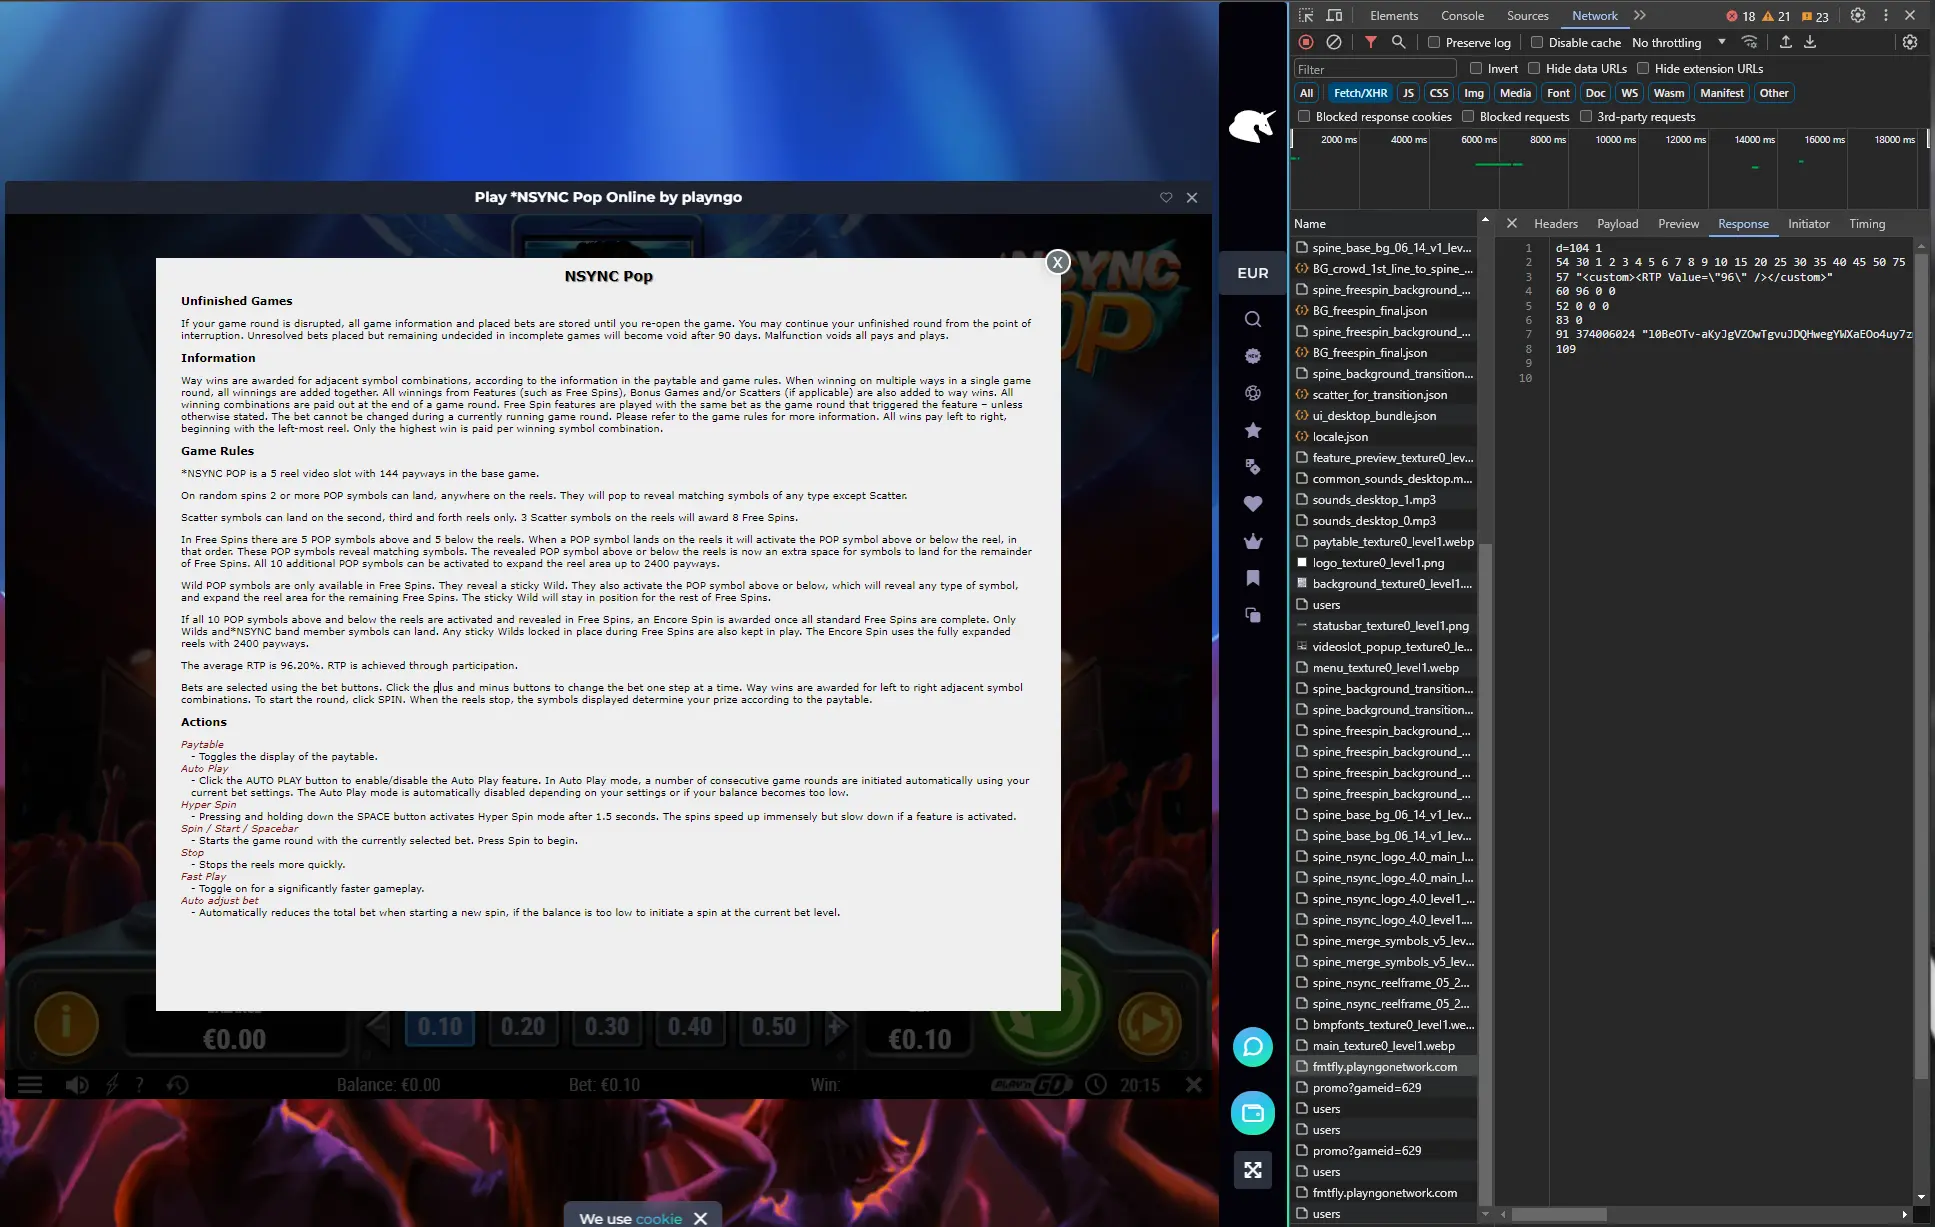The width and height of the screenshot is (1935, 1227).
Task: Open the Timing tab
Action: coord(1867,223)
